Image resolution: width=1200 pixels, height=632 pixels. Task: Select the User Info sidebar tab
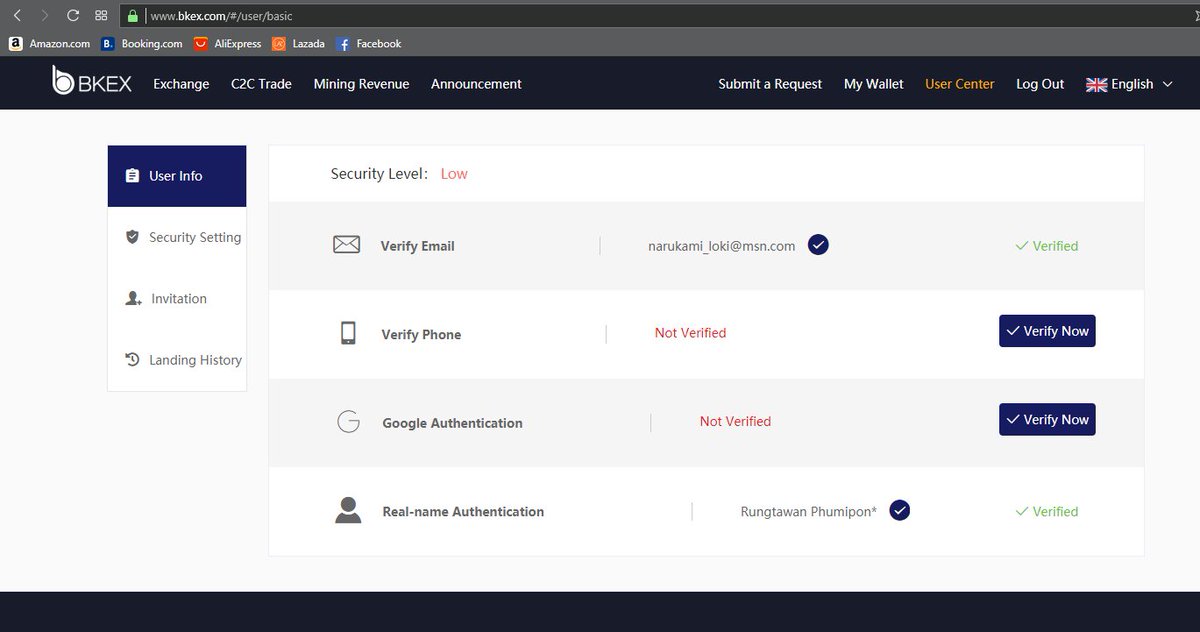177,176
